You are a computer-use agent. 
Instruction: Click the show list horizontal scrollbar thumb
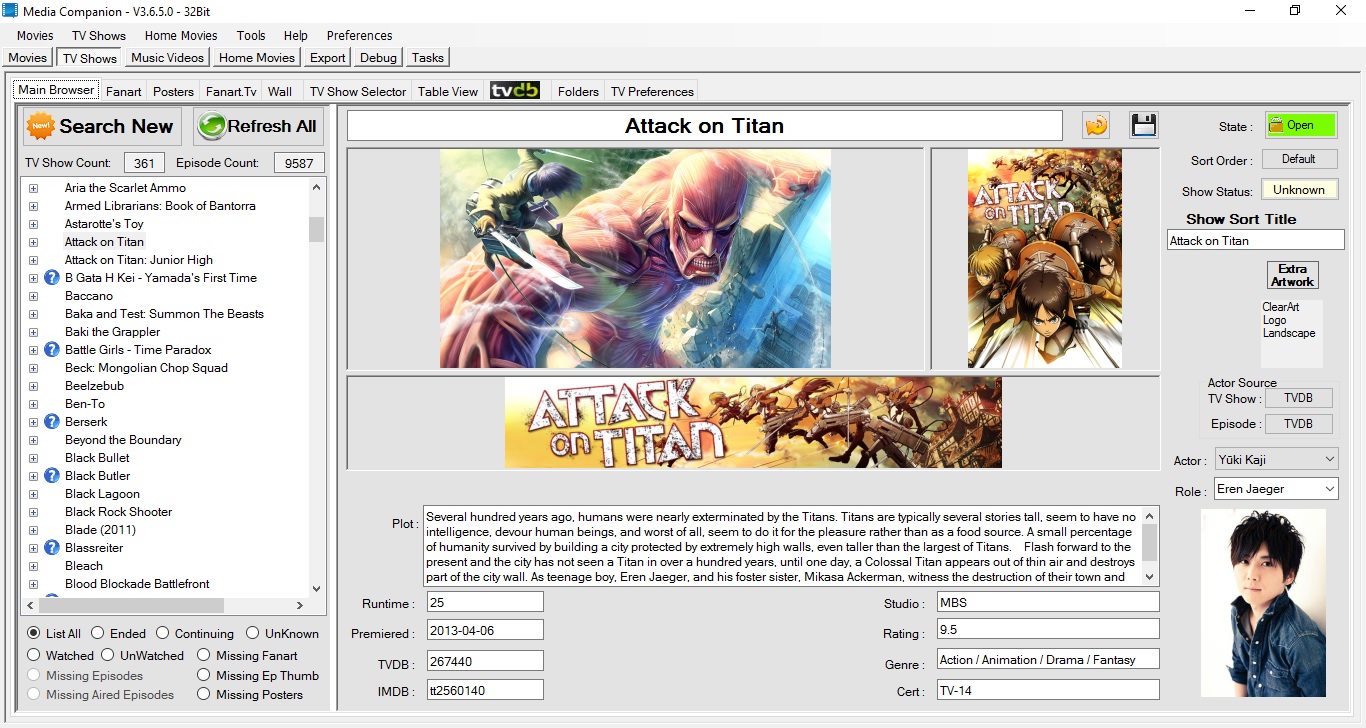point(130,605)
